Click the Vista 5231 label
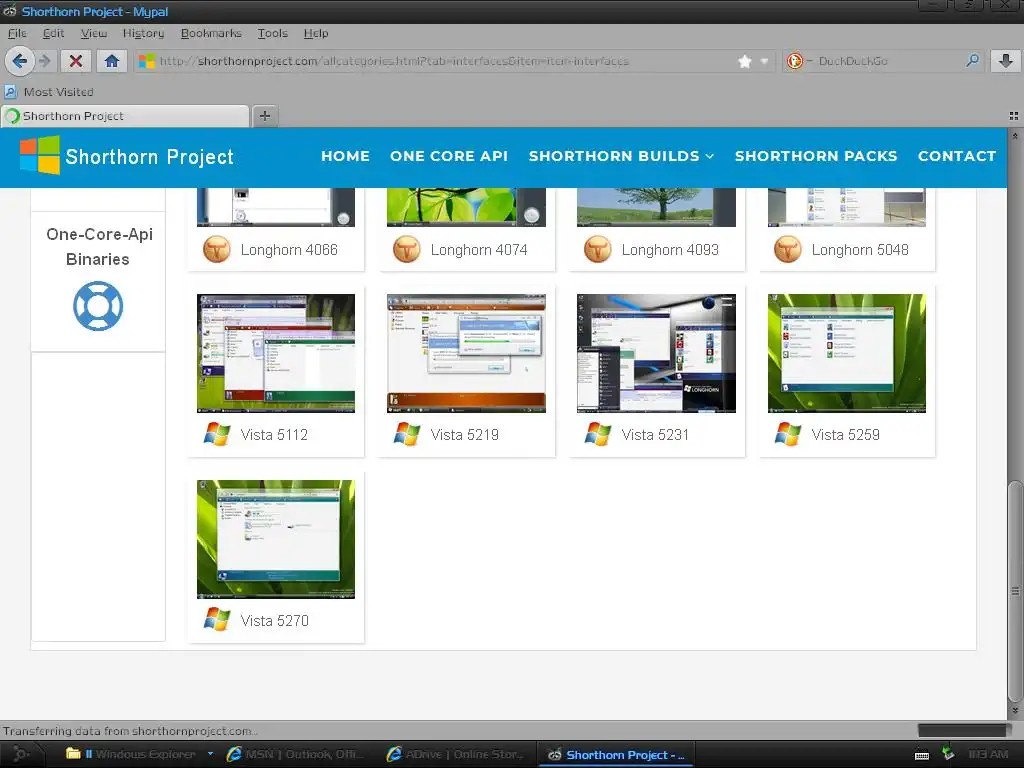 tap(655, 434)
